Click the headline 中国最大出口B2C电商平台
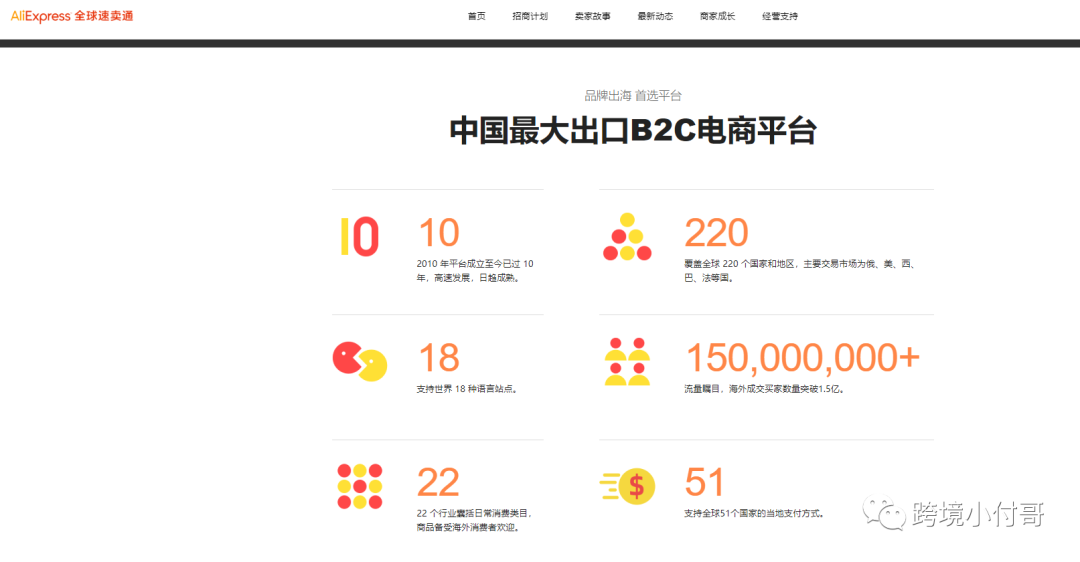1080x562 pixels. point(633,131)
